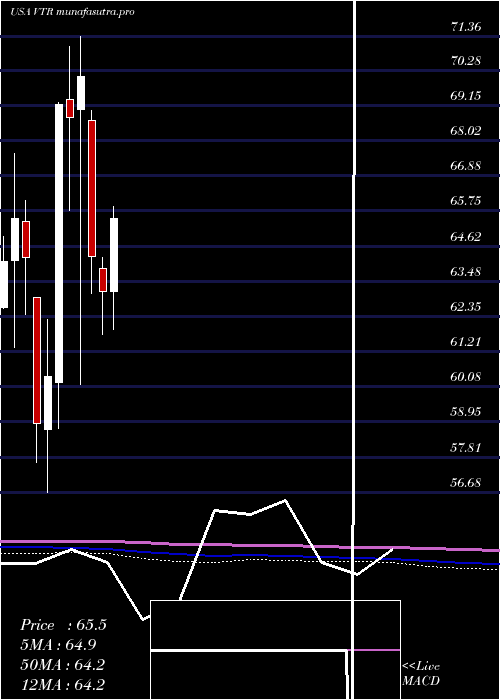This screenshot has height=700, width=500.
Task: Click the 66.88 price axis label
Action: click(466, 166)
